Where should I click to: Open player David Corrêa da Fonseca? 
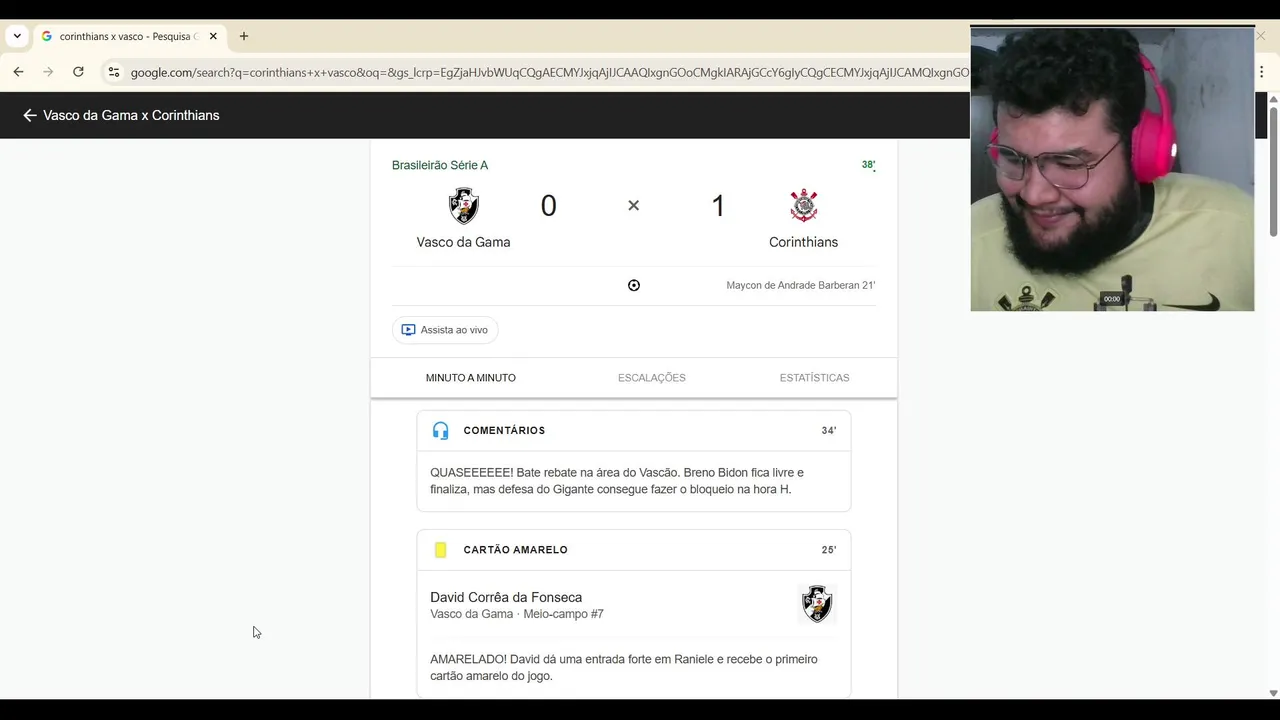click(x=506, y=597)
